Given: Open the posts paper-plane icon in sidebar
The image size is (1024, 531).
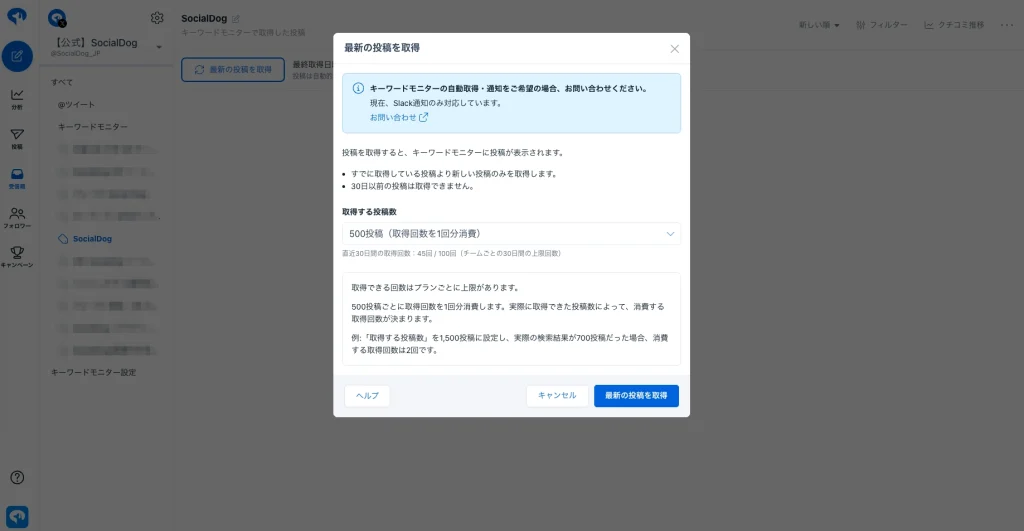Looking at the screenshot, I should tap(17, 138).
